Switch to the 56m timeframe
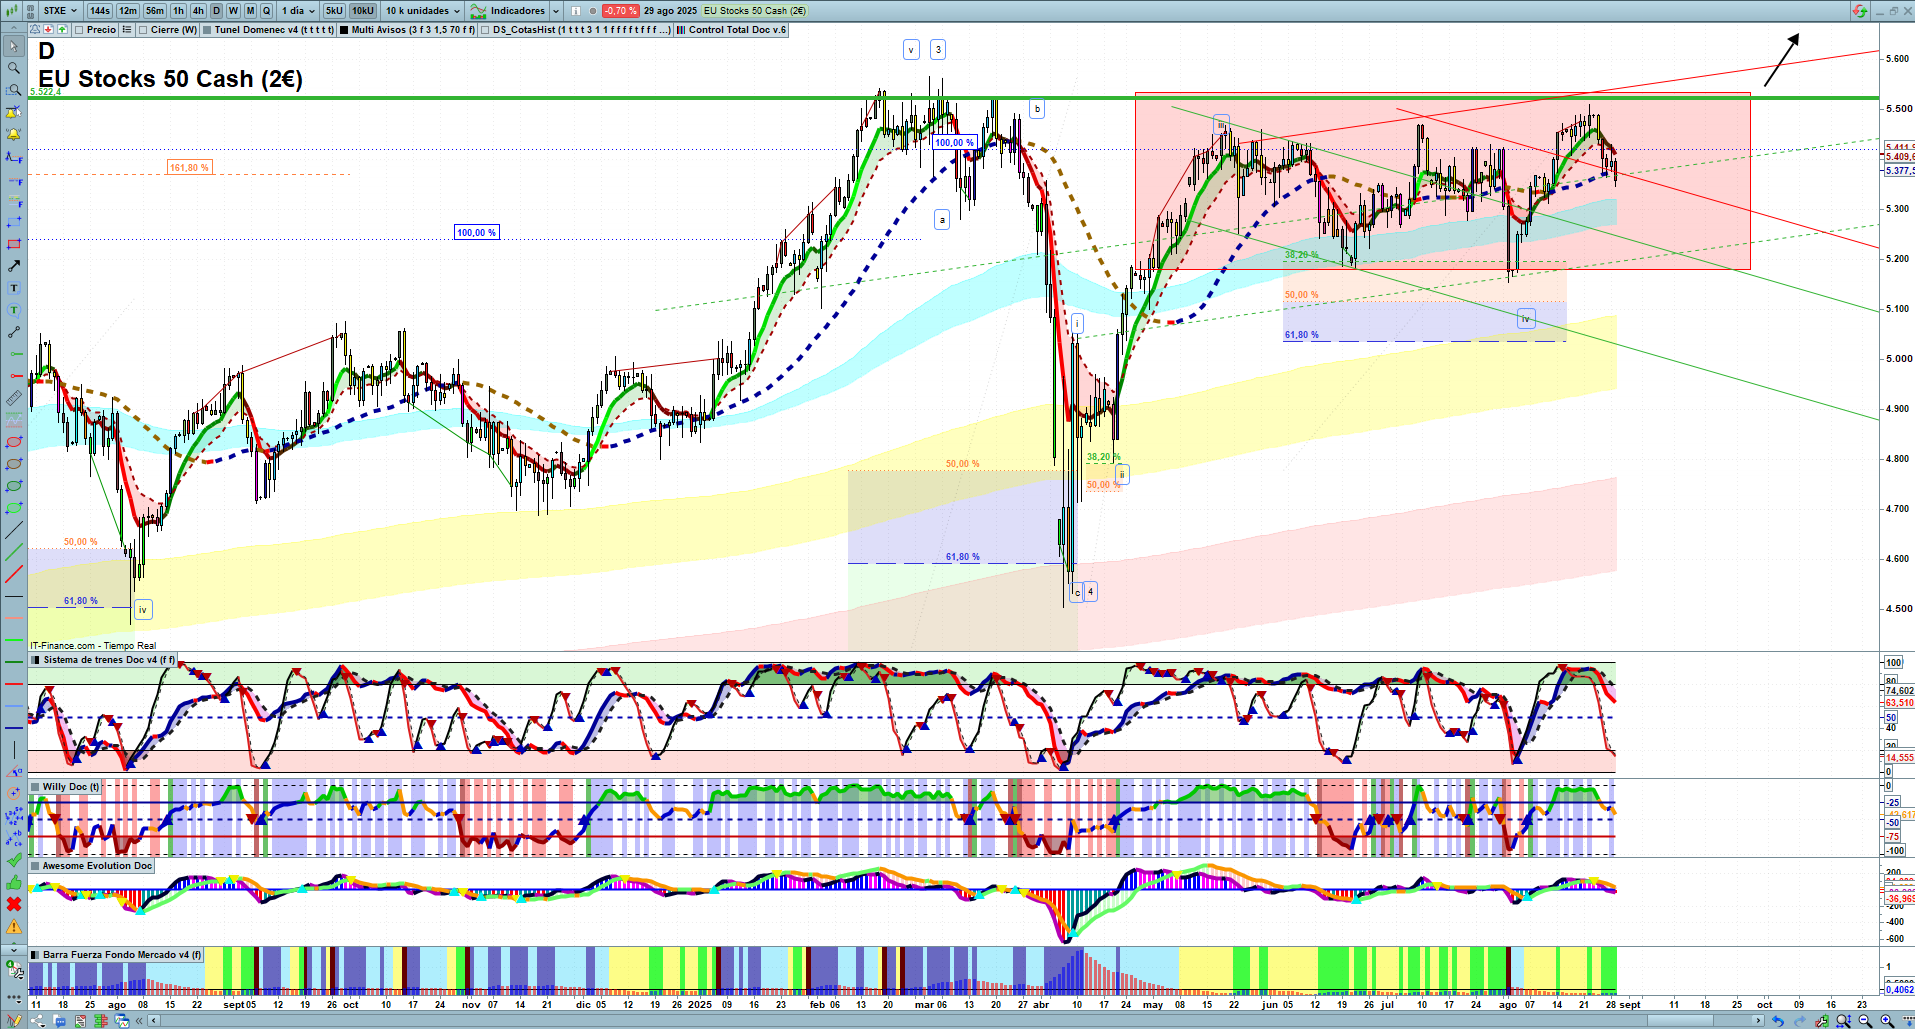Screen dimensions: 1915x1029 tap(154, 11)
